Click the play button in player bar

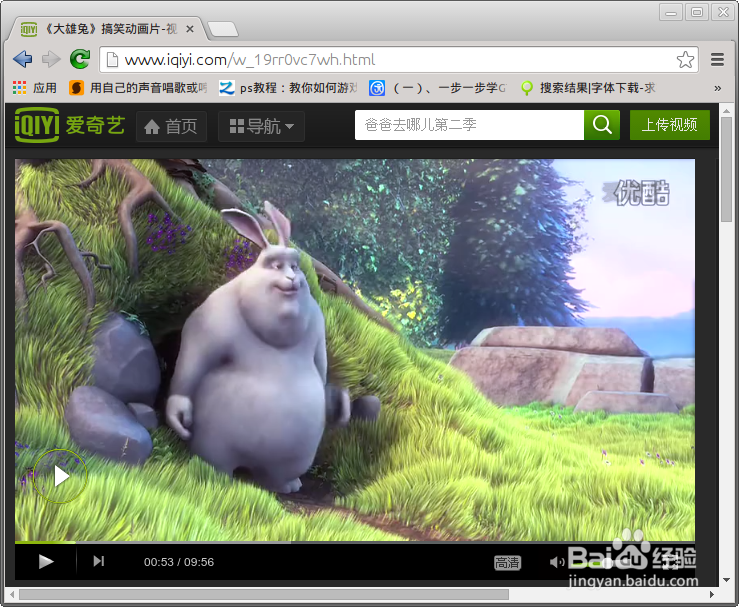click(x=46, y=561)
